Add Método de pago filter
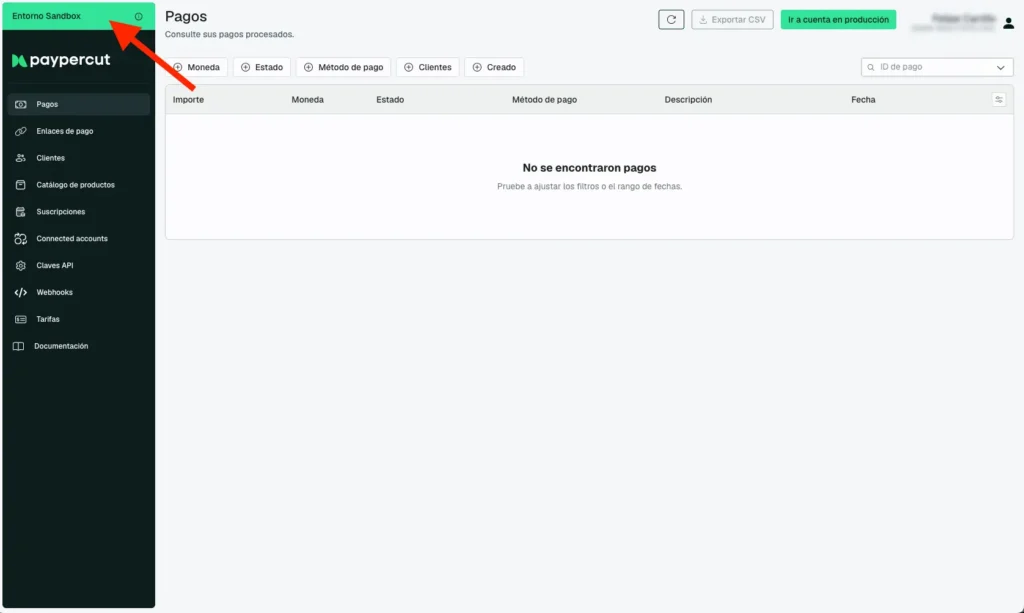Viewport: 1024px width, 613px height. (x=344, y=67)
